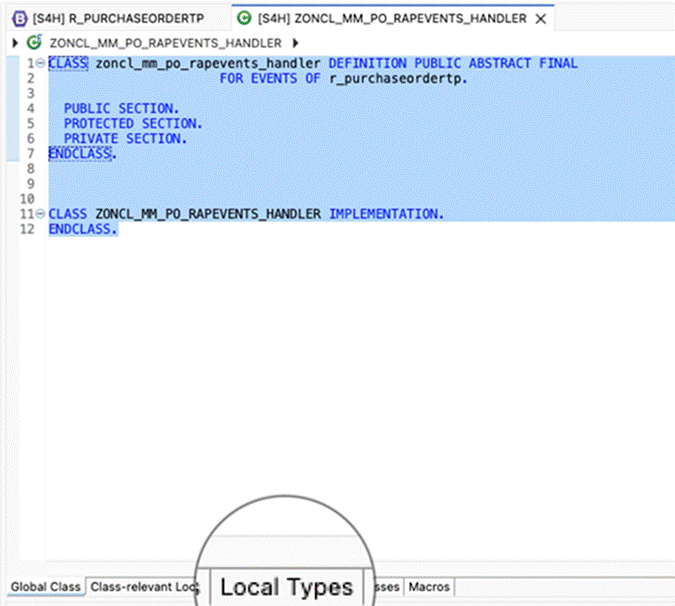Switch to the Local Types tab

(286, 587)
